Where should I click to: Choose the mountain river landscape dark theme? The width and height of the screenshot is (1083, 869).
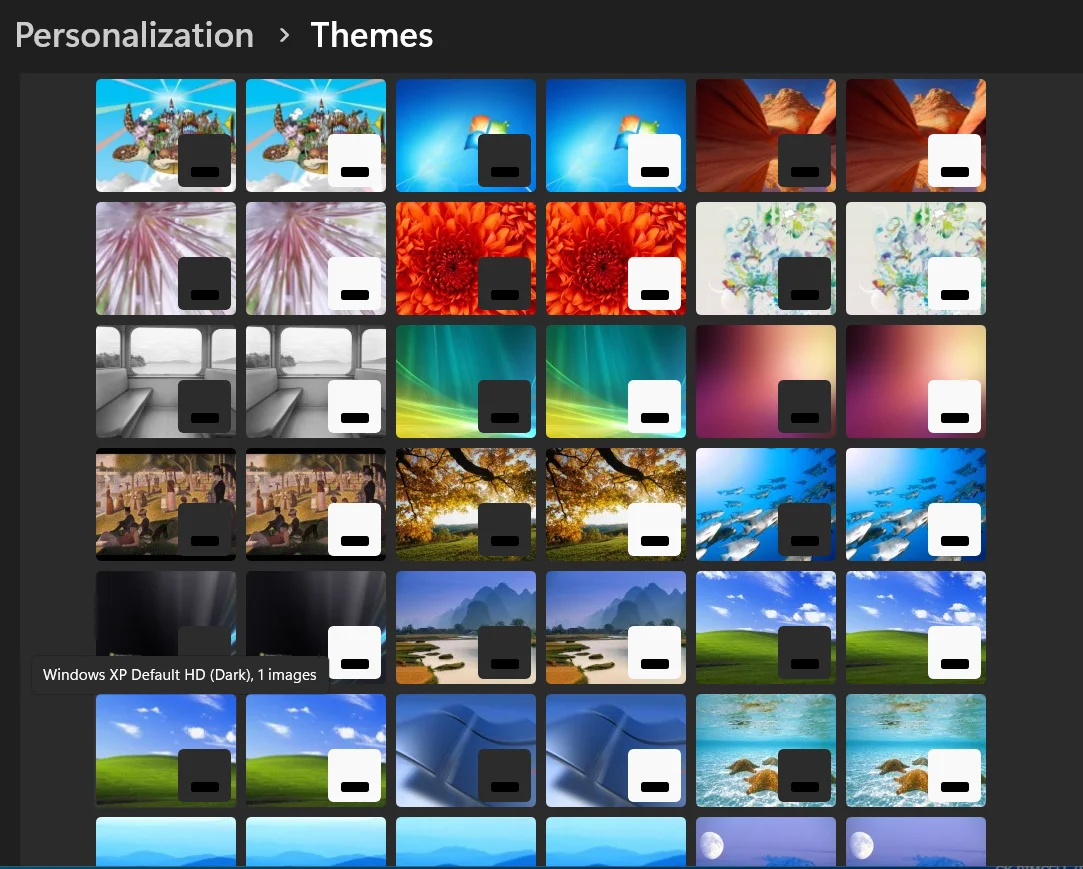466,627
